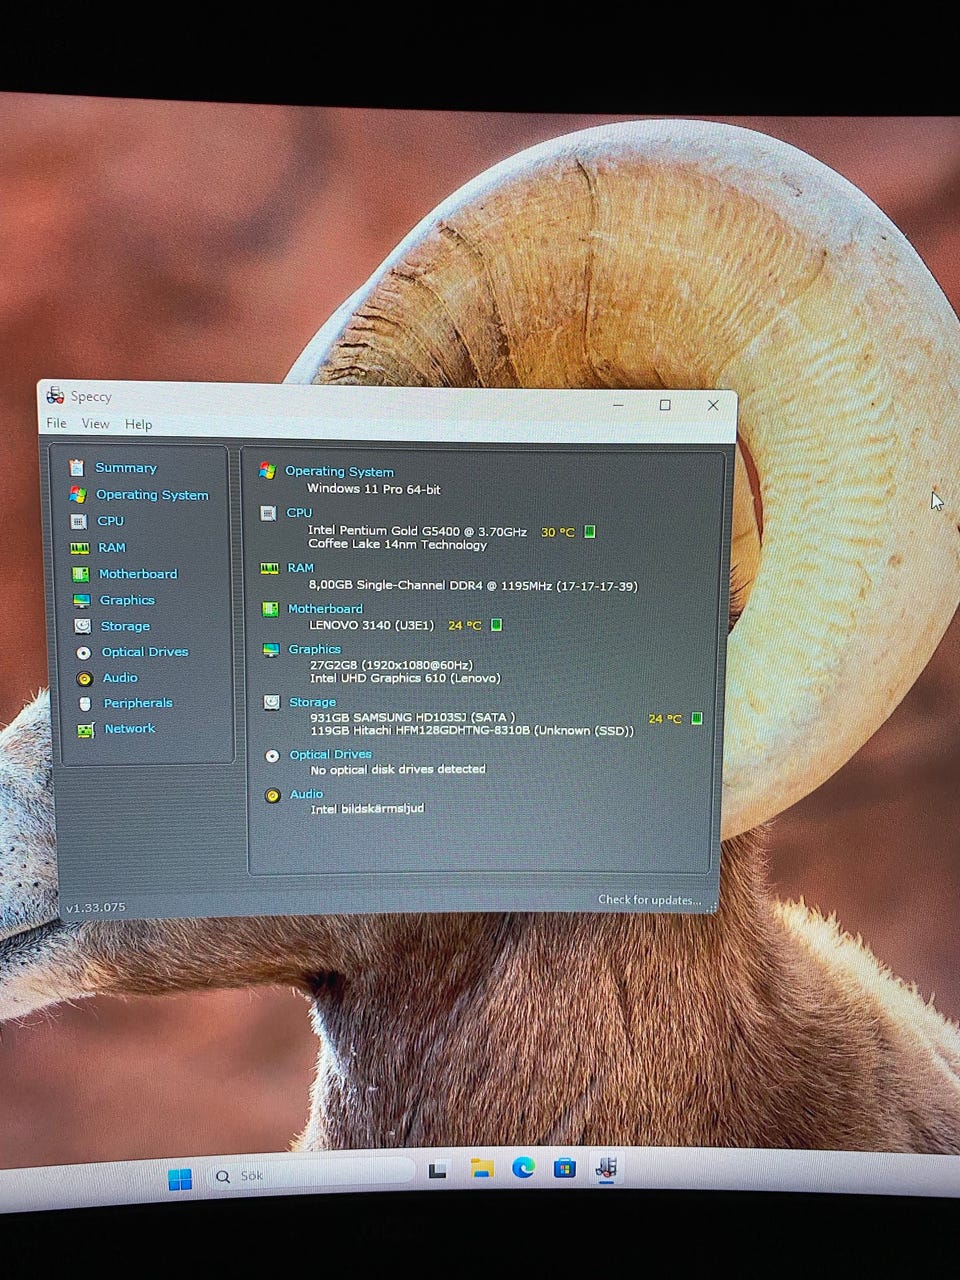Click the disc icon beside Optical Drives heading
Image resolution: width=960 pixels, height=1280 pixels.
point(272,756)
